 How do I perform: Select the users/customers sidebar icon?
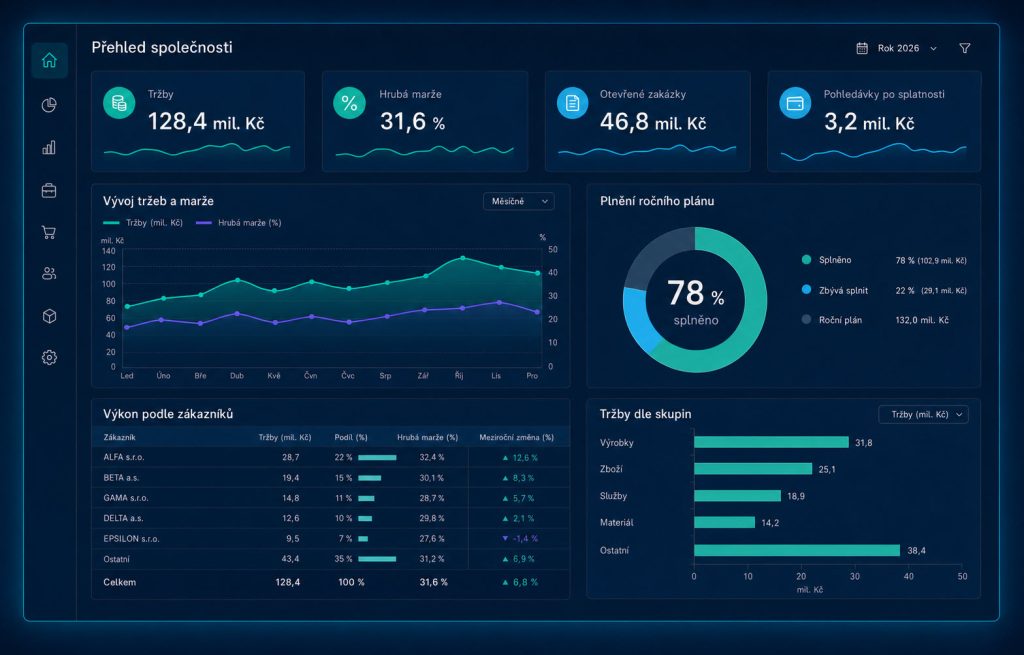49,274
